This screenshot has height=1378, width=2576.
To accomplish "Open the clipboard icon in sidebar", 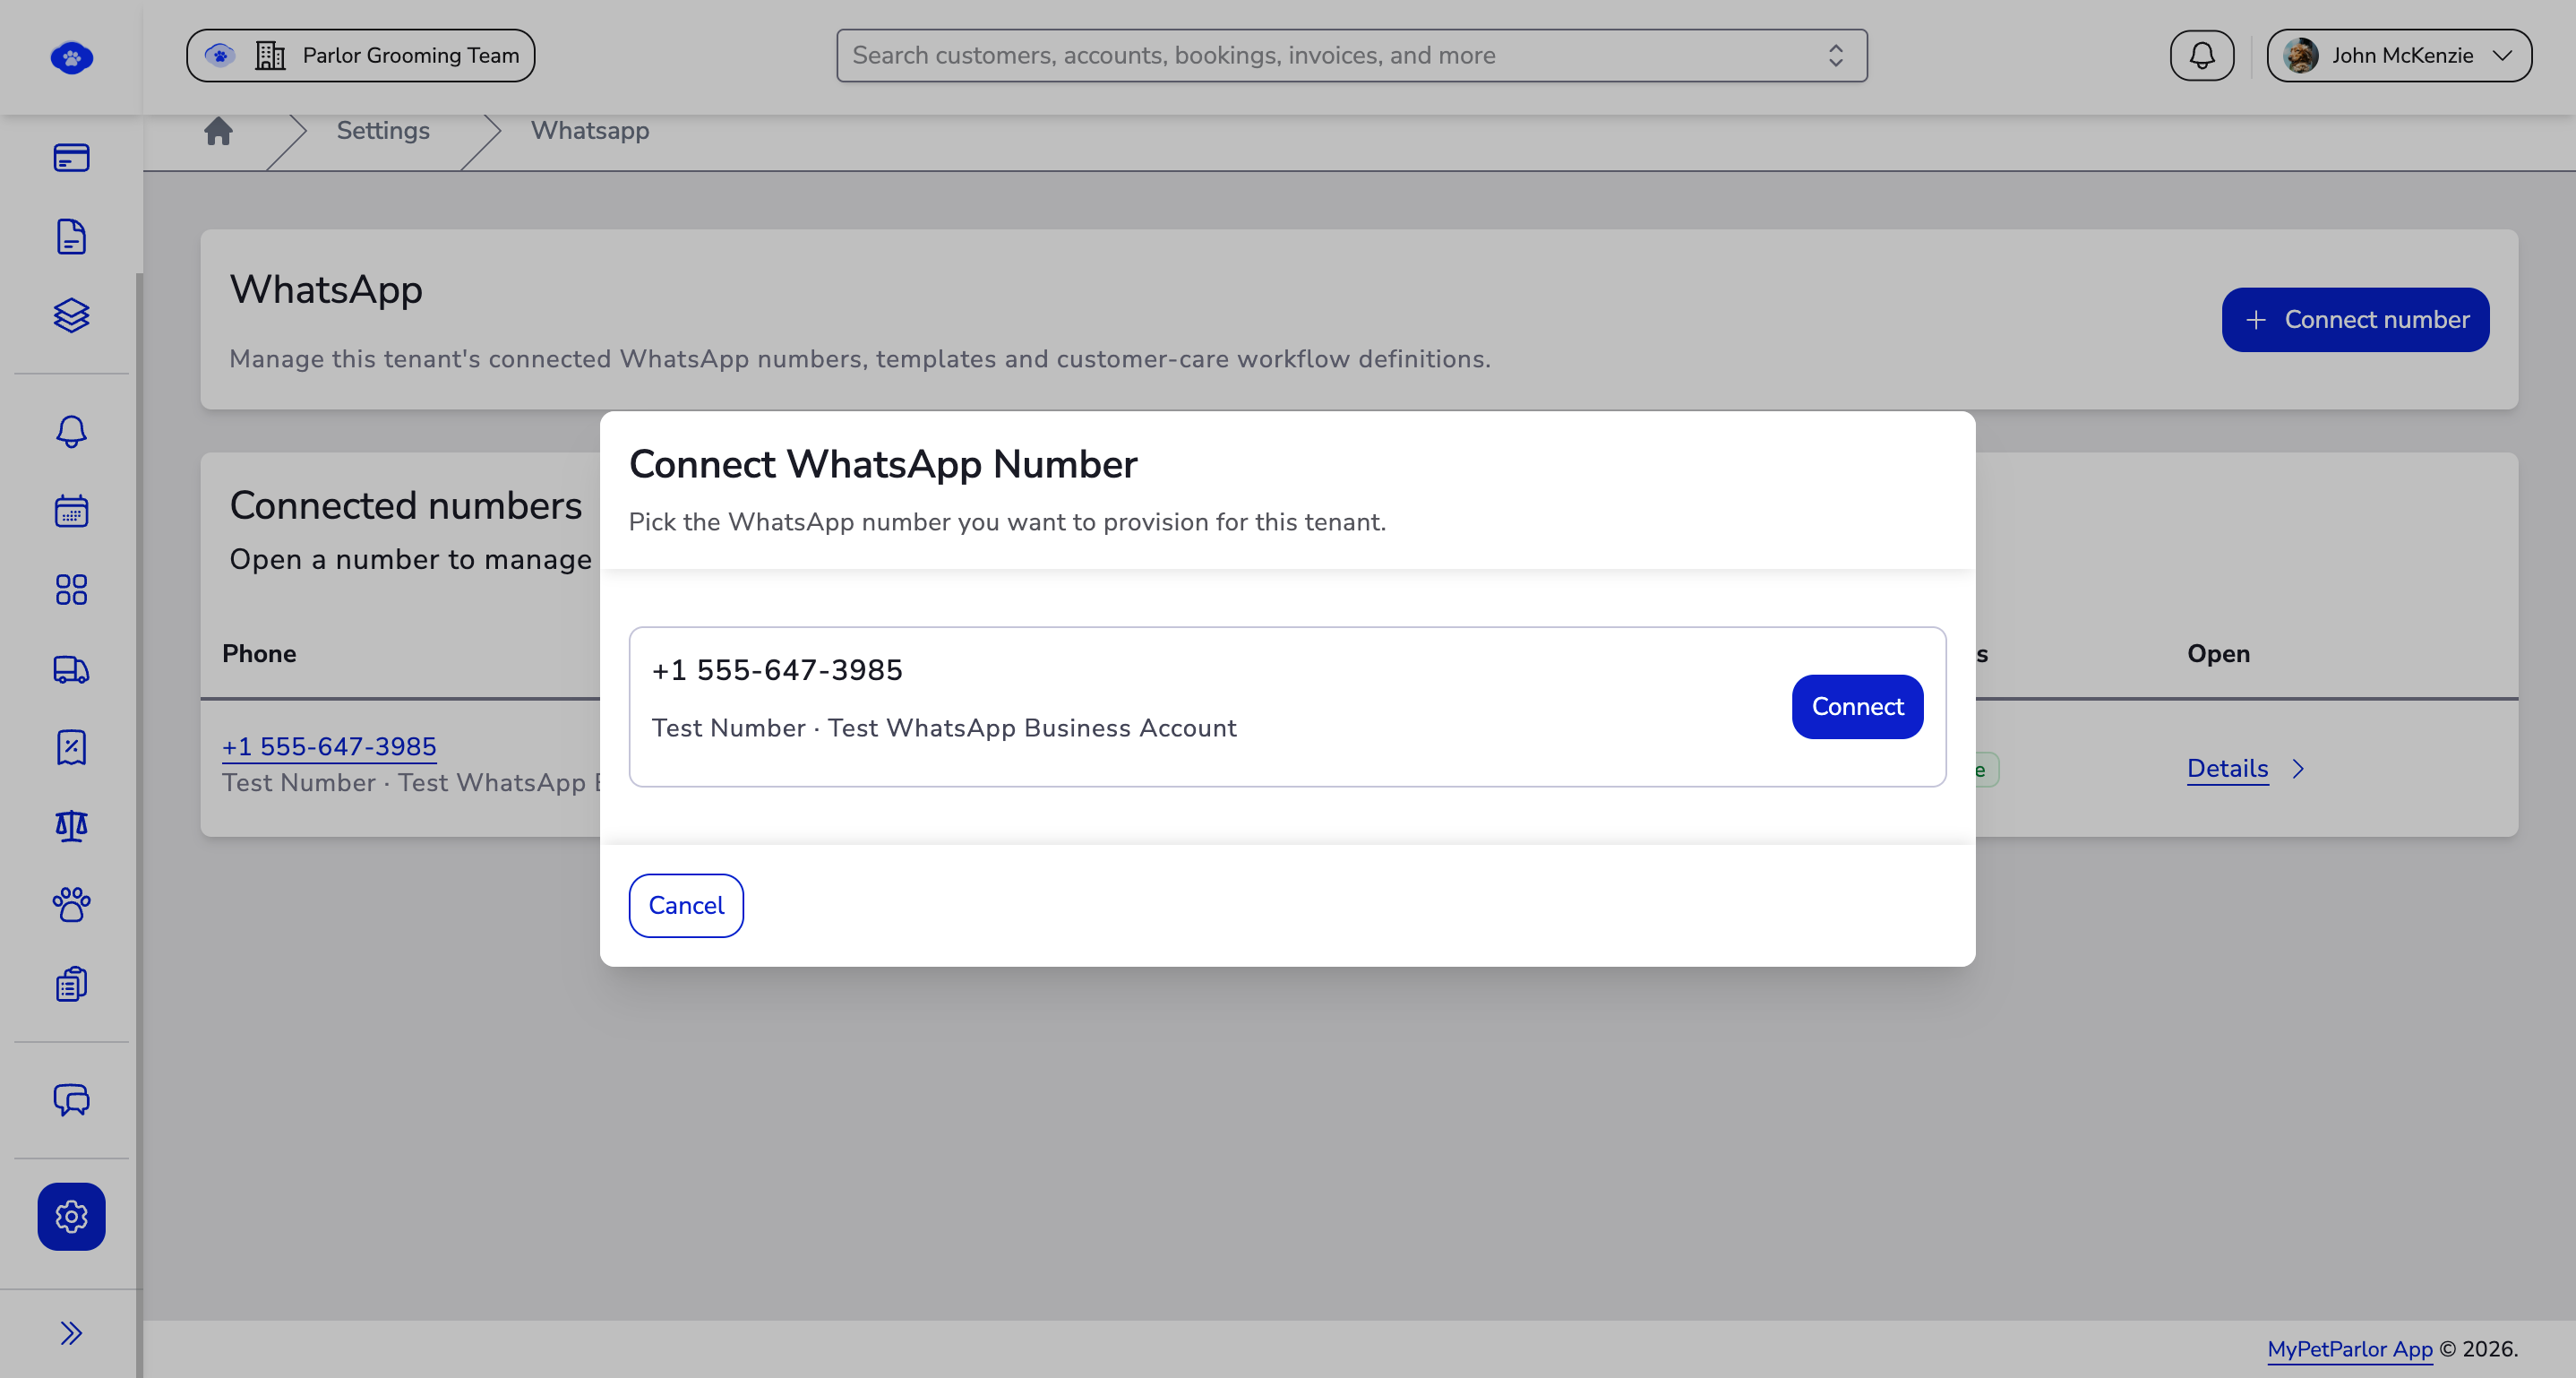I will click(x=71, y=984).
